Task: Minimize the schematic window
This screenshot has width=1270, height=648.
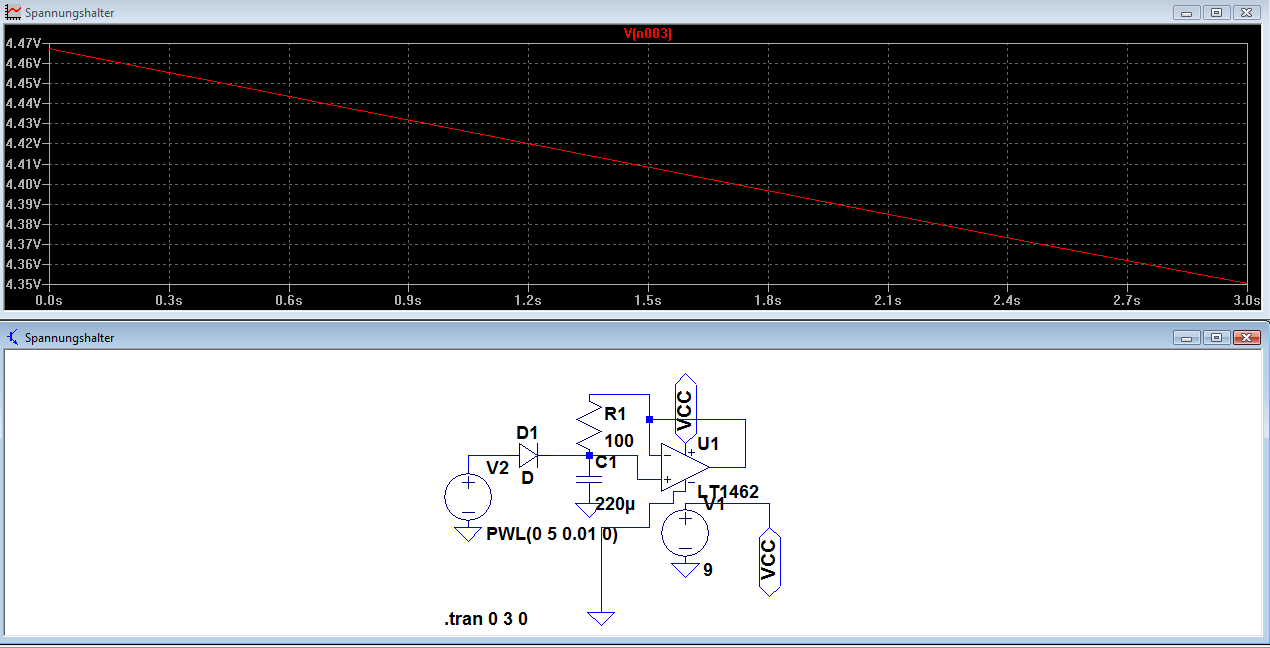Action: (1188, 338)
